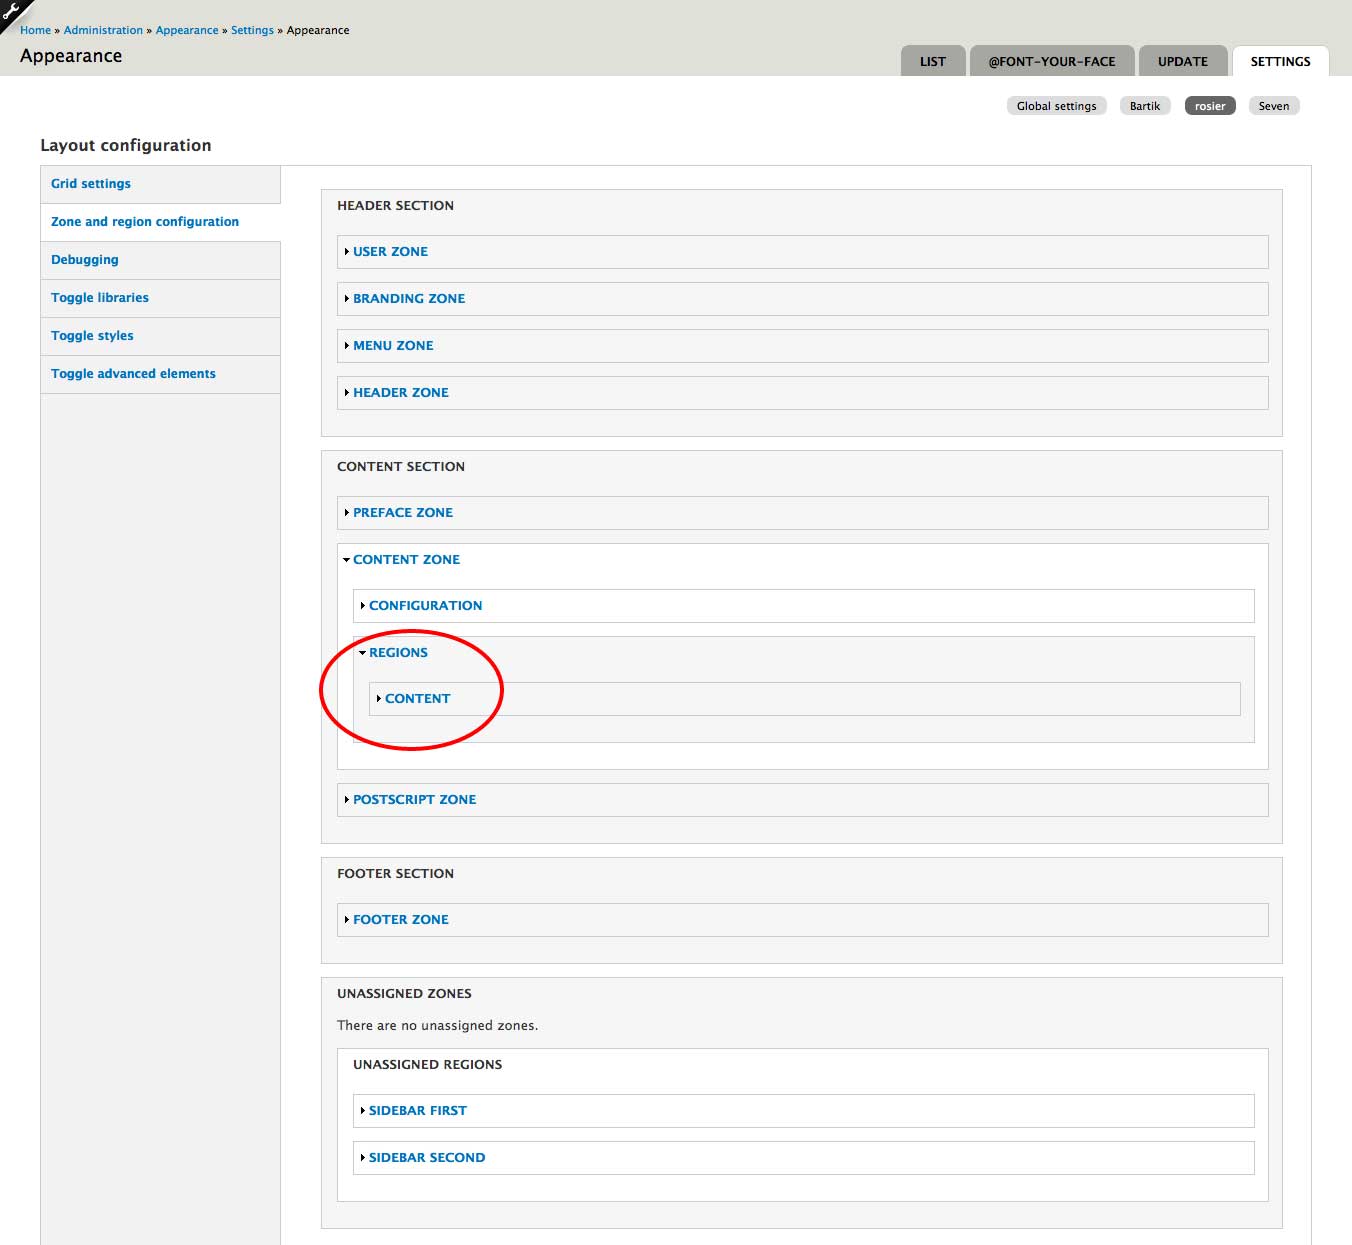Switch to the LIST tab
Image resolution: width=1352 pixels, height=1245 pixels.
pos(932,61)
